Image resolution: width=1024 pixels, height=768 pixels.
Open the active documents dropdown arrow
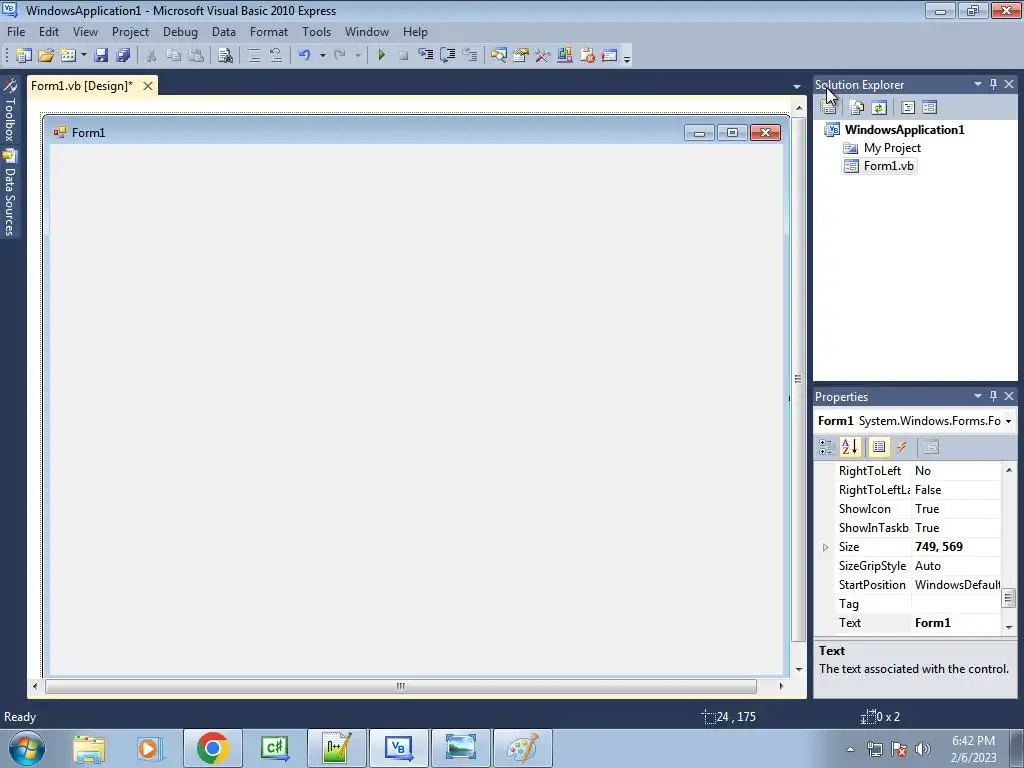[x=797, y=86]
